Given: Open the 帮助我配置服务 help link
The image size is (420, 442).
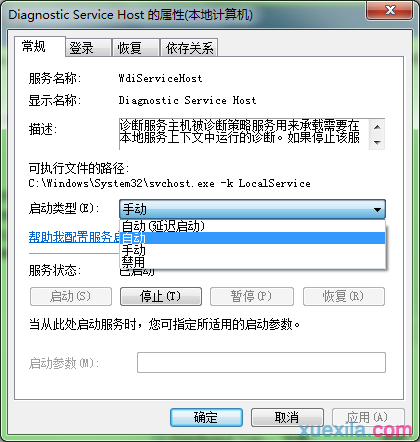Looking at the screenshot, I should (x=74, y=237).
